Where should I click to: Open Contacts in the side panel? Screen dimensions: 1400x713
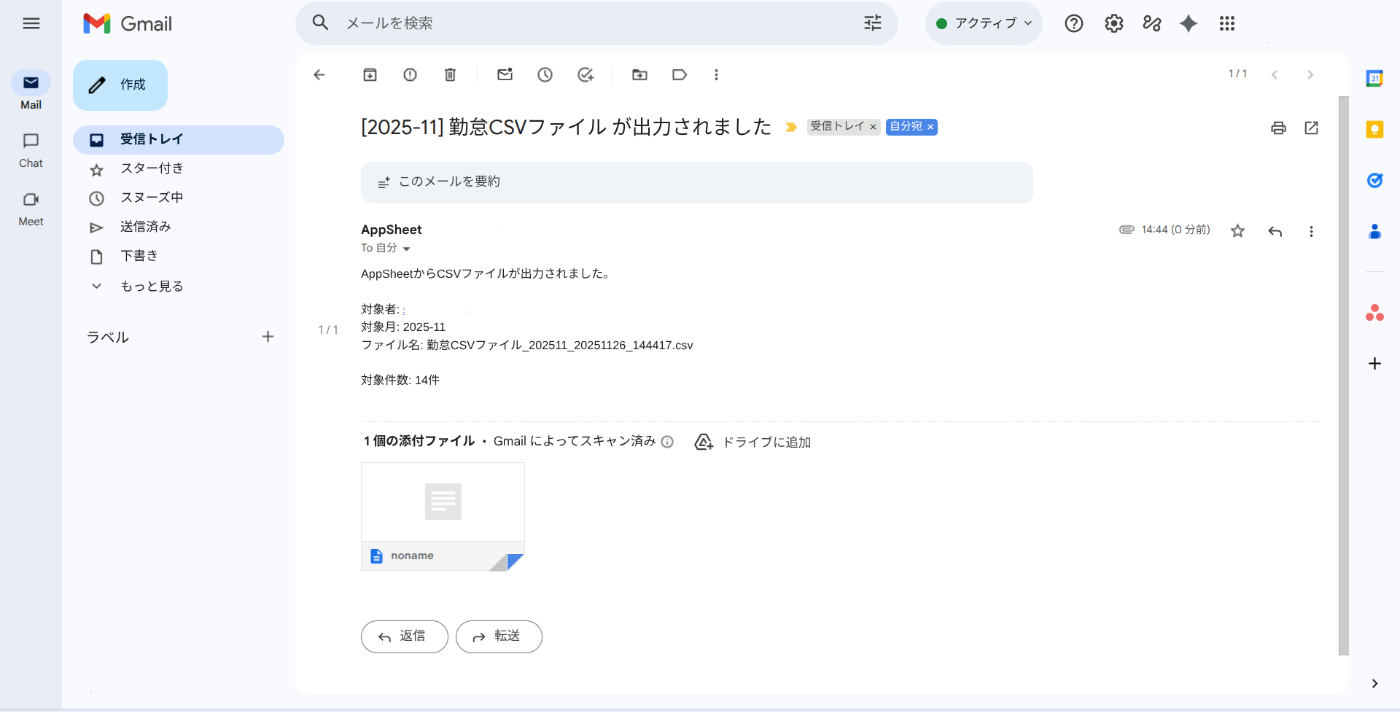(x=1375, y=231)
